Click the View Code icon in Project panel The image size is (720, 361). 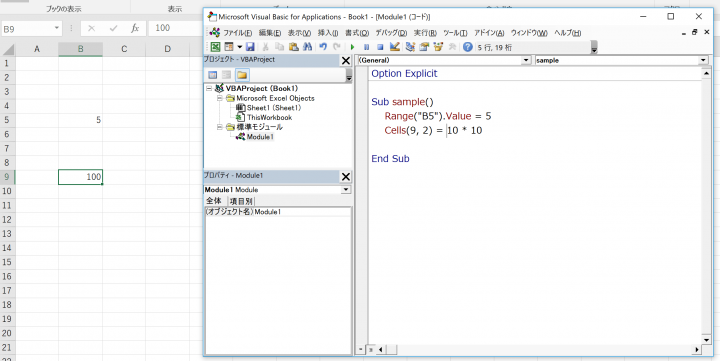tap(213, 75)
